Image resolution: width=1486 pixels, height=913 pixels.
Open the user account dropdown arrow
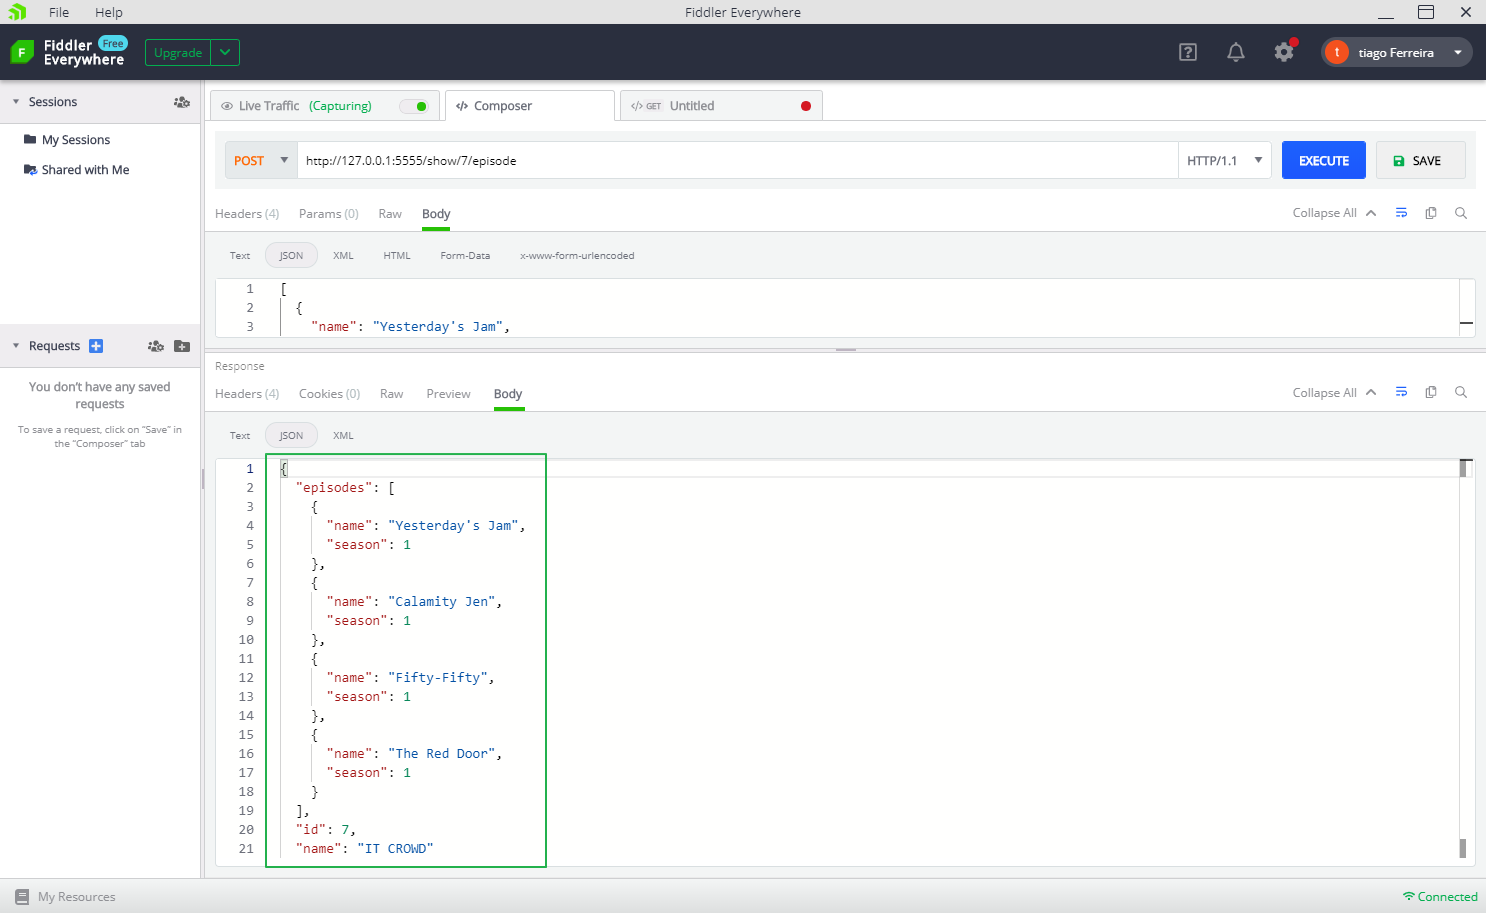point(1458,53)
